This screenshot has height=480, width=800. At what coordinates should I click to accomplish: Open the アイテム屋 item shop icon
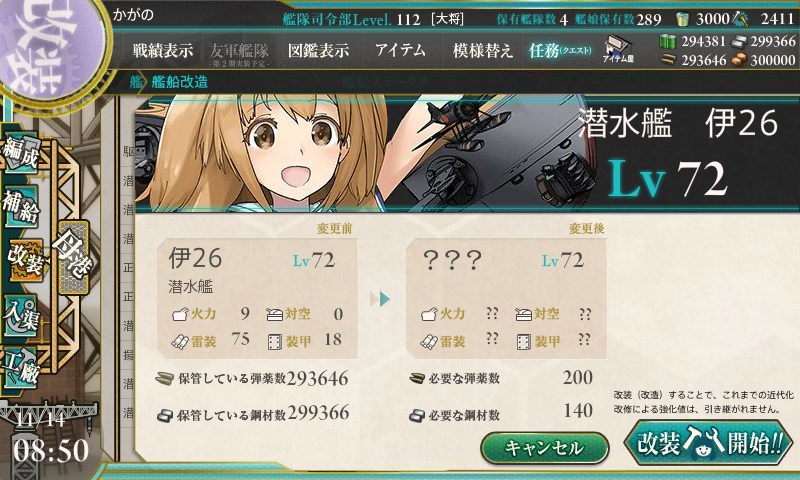pyautogui.click(x=618, y=50)
